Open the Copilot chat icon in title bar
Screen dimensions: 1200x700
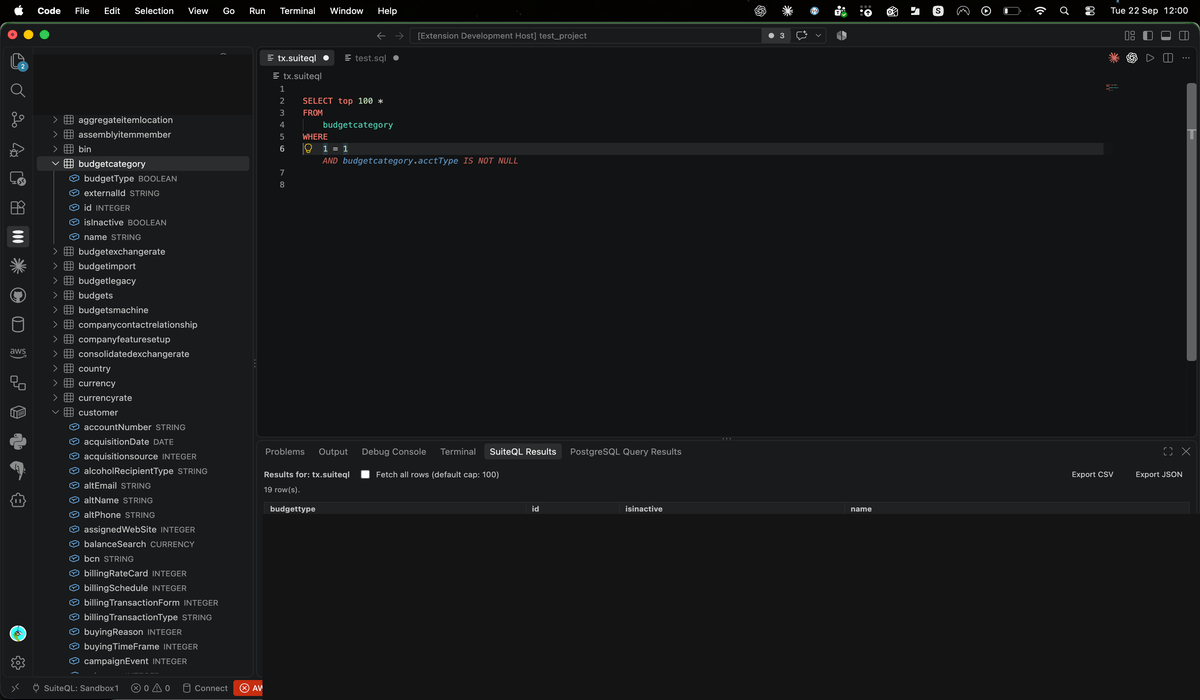(802, 35)
